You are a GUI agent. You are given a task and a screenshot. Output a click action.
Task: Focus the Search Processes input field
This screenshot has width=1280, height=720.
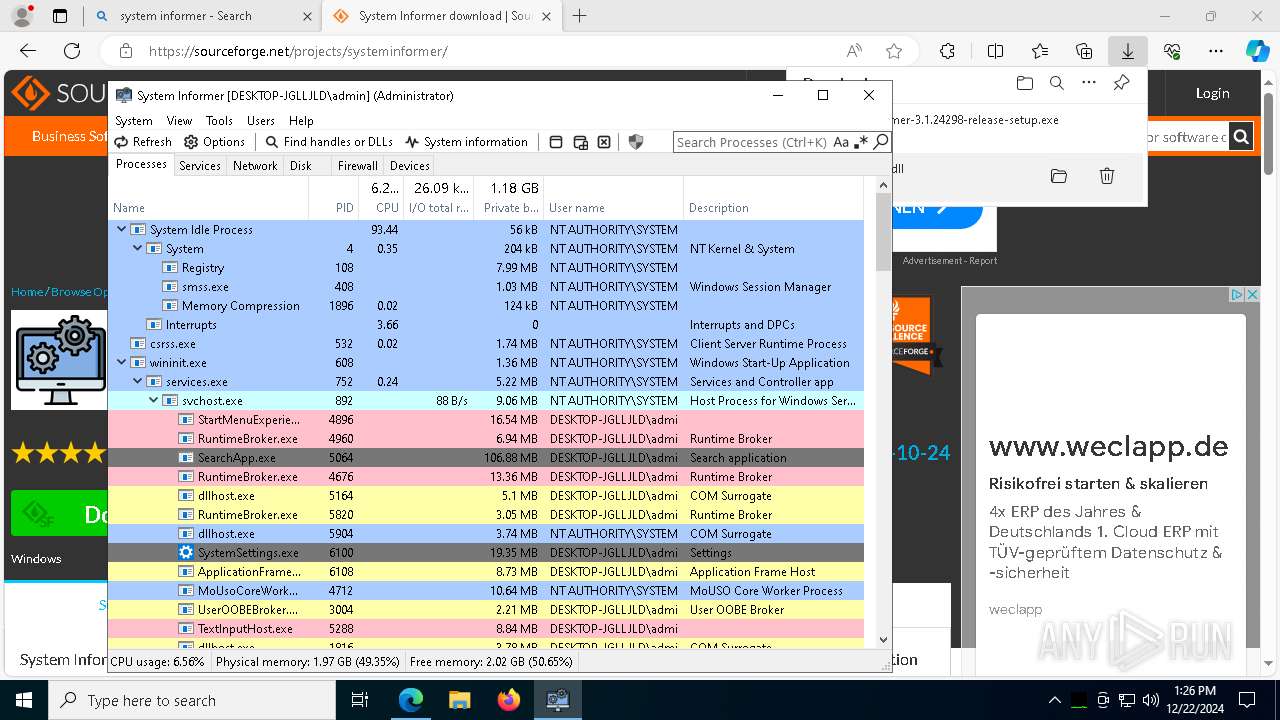point(752,142)
